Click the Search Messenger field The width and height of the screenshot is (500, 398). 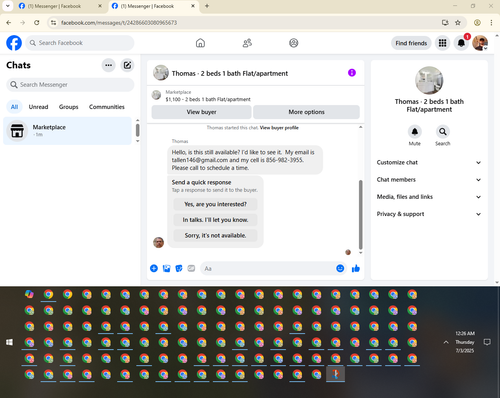70,85
